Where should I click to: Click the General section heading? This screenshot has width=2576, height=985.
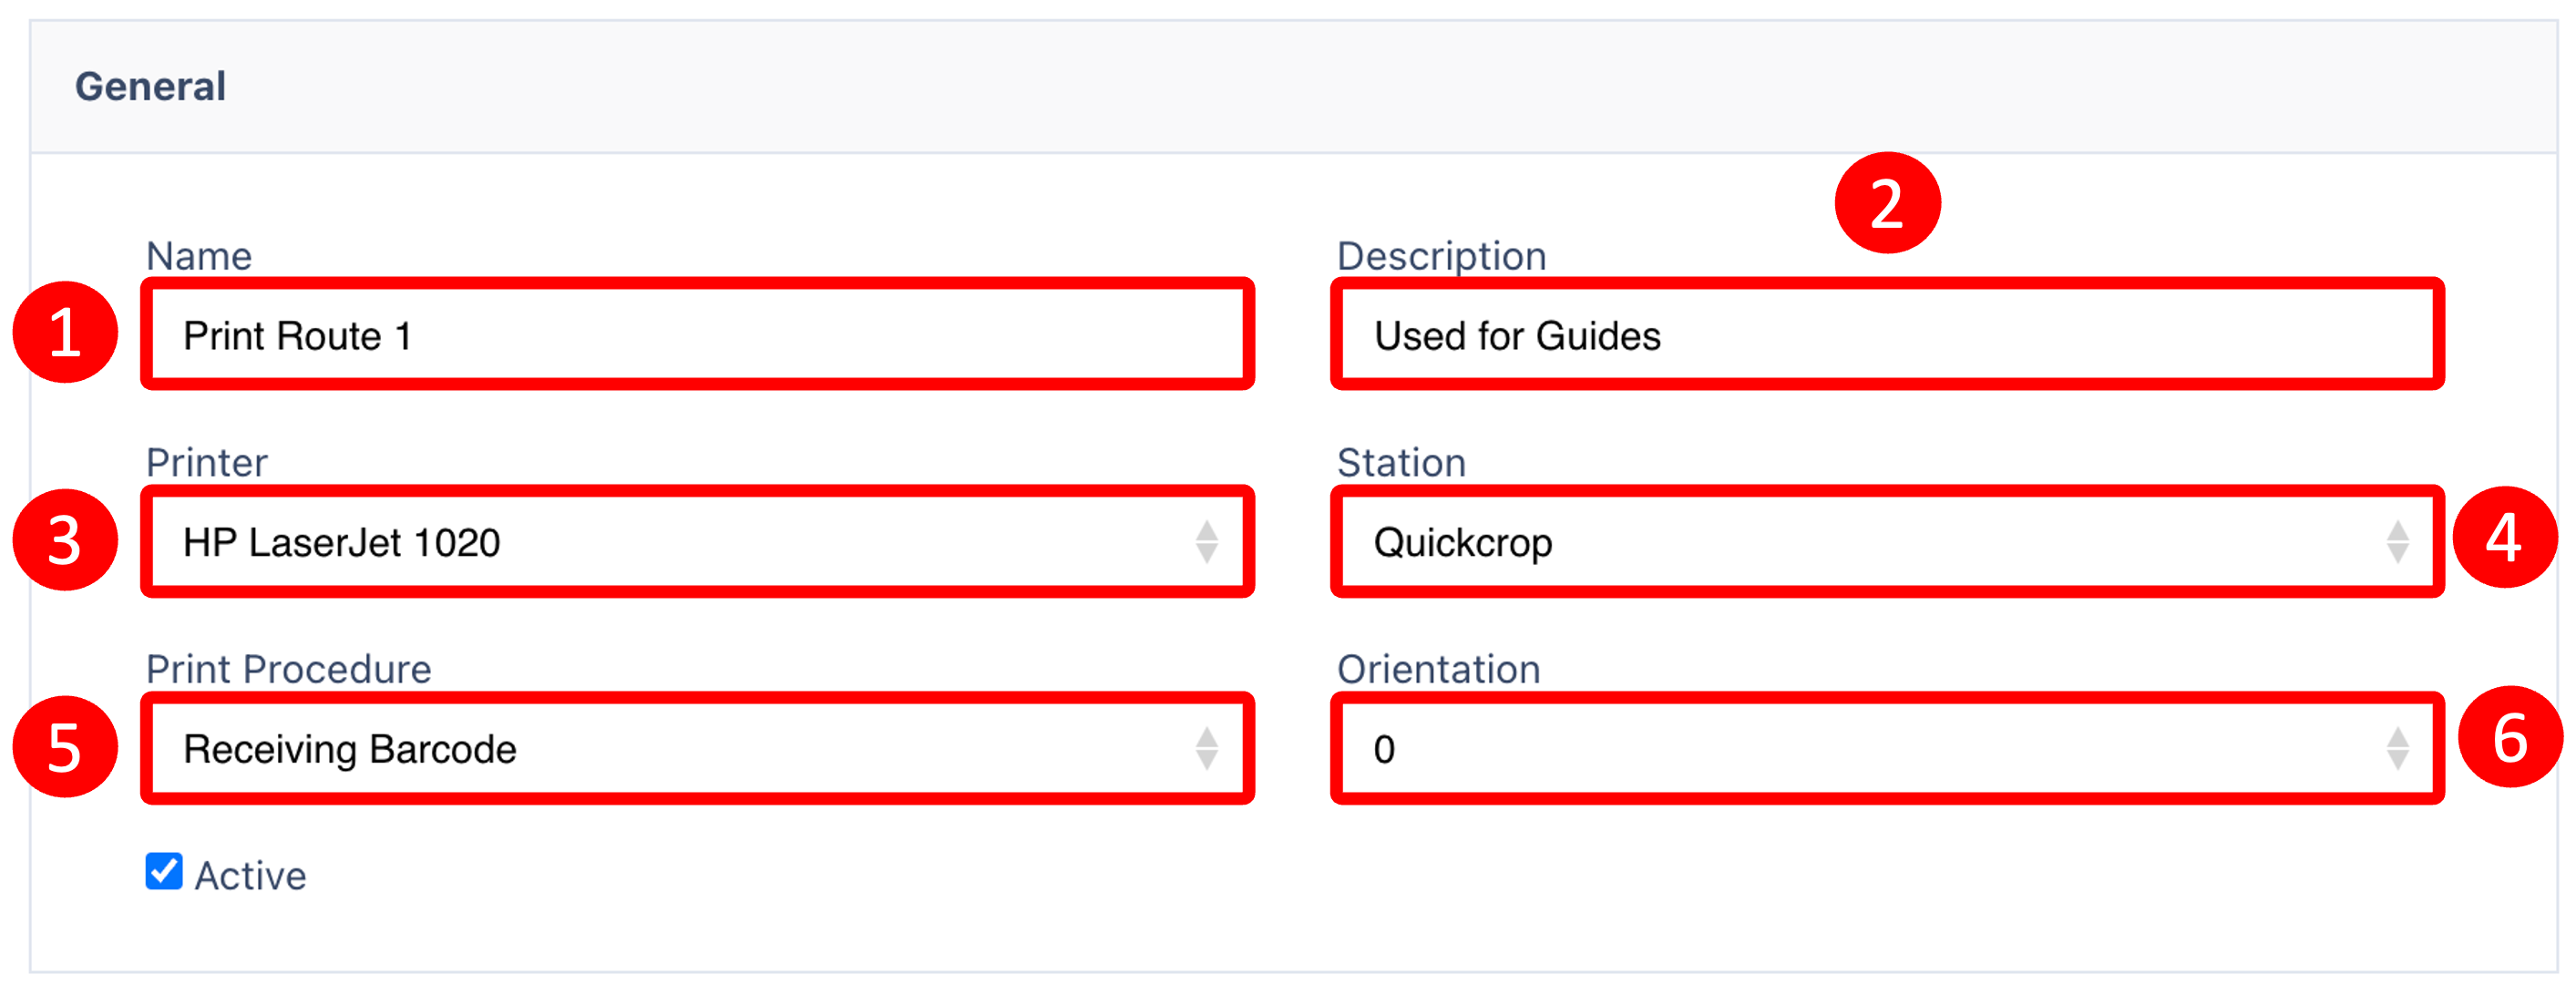click(x=151, y=87)
